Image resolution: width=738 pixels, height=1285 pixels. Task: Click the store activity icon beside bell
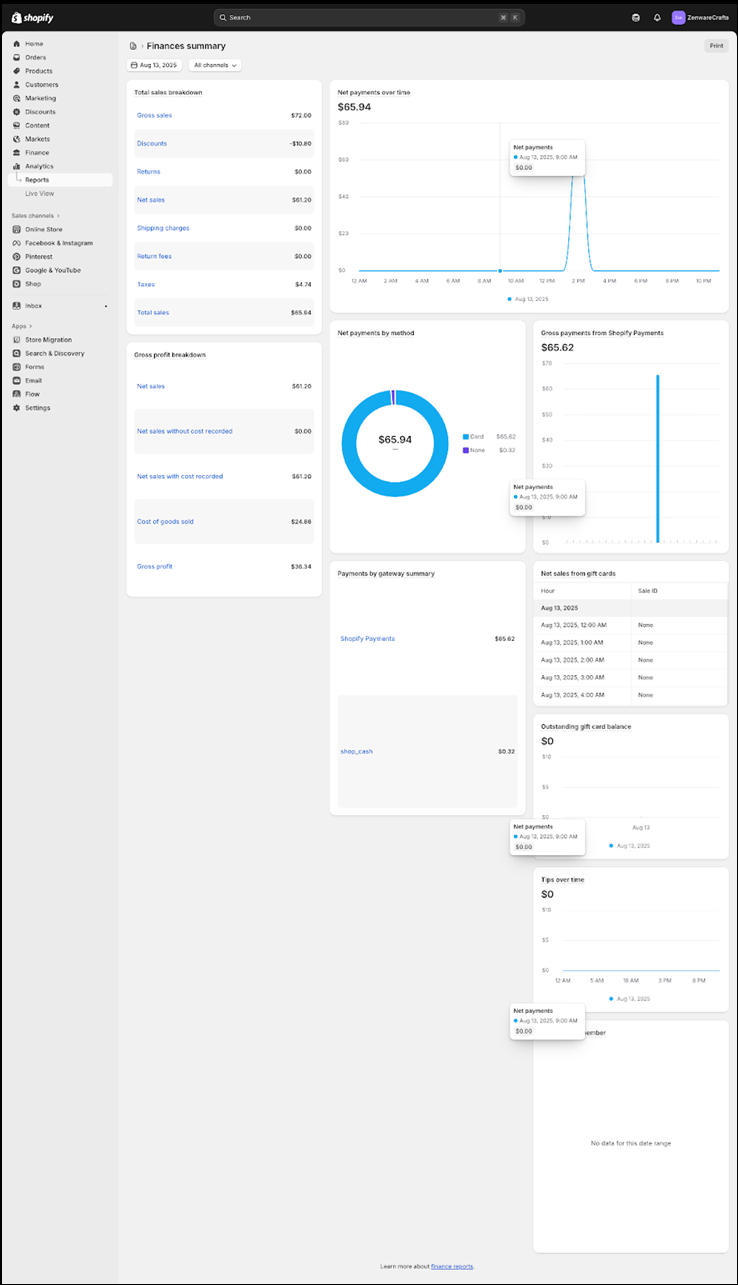[x=636, y=18]
